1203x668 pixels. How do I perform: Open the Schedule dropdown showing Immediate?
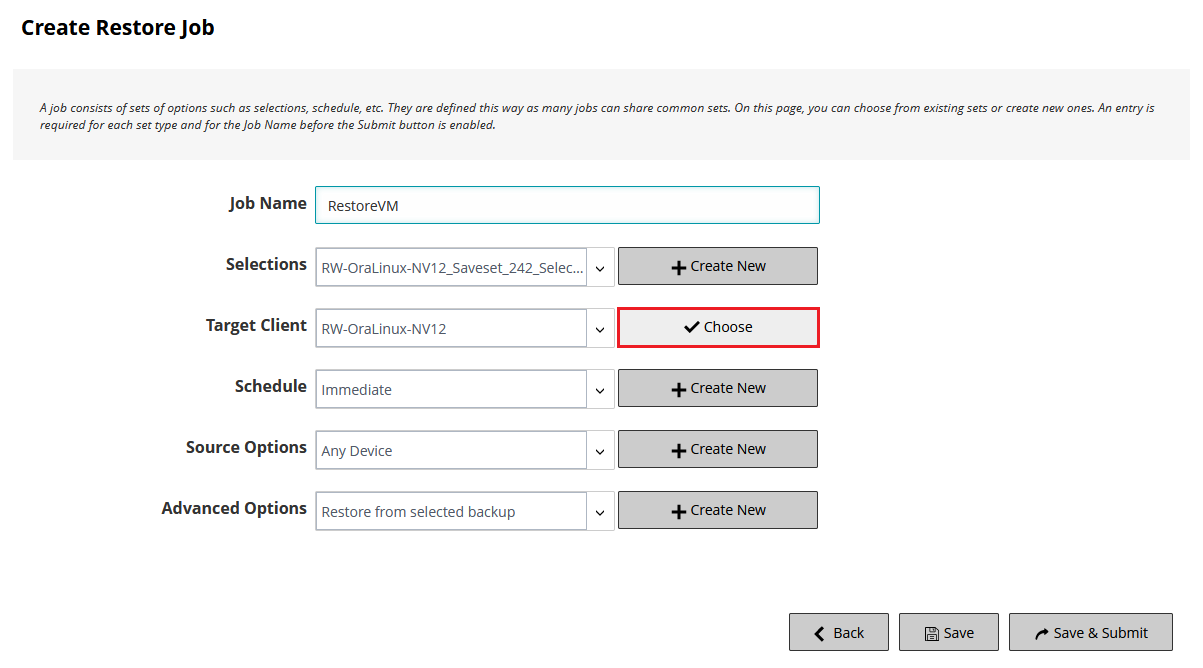600,388
